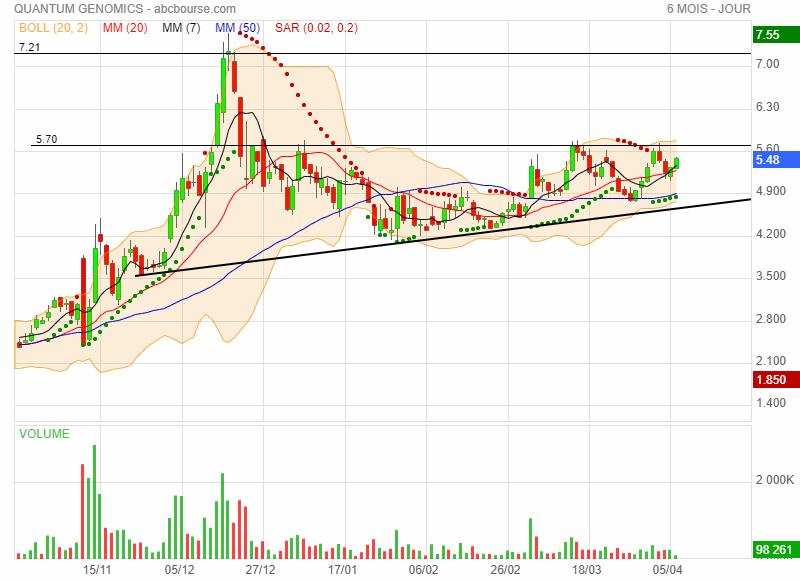Click the 17/01 date axis label
800x580 pixels.
[x=342, y=569]
